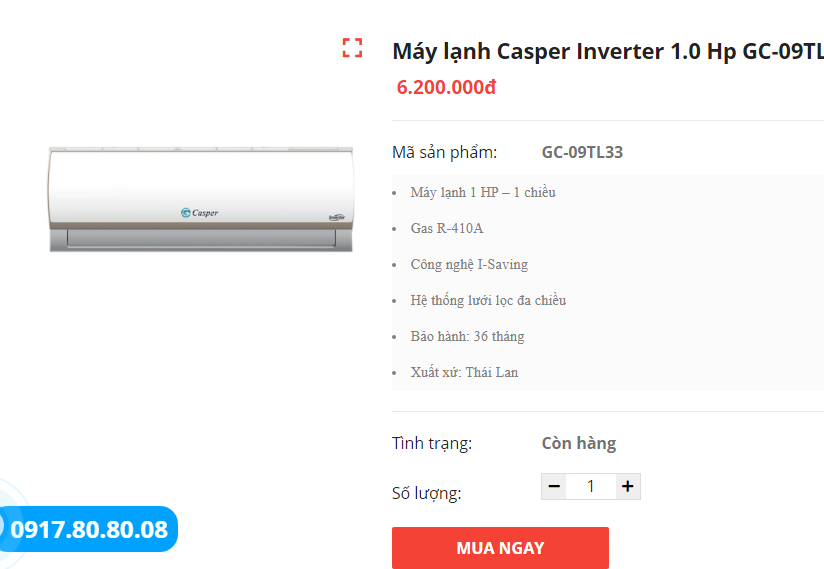The image size is (824, 569).
Task: Call hotline 0917.80.80.08 button
Action: tap(90, 529)
